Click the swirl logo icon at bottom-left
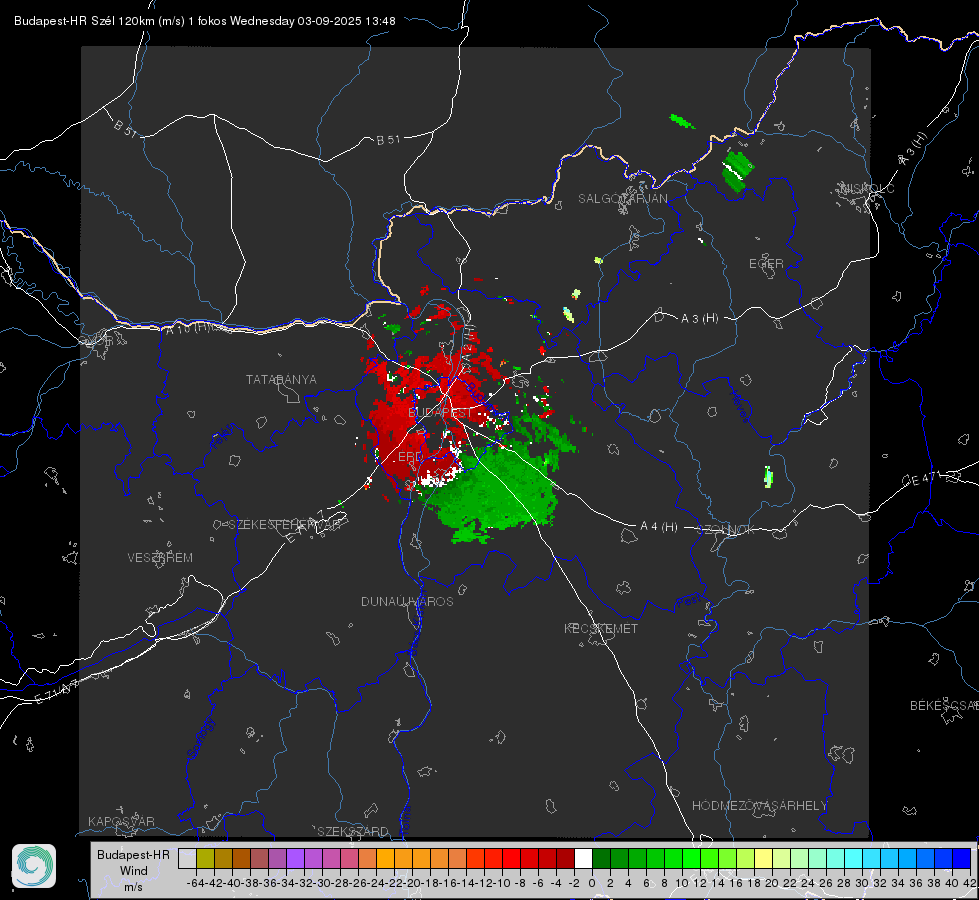The height and width of the screenshot is (900, 979). tap(34, 866)
